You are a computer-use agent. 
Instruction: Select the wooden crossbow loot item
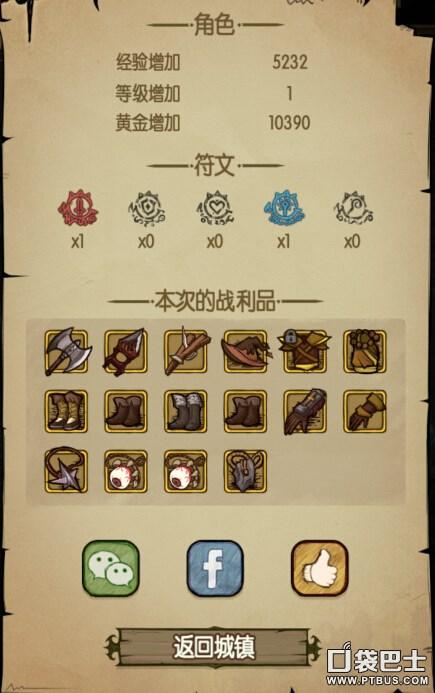(186, 352)
